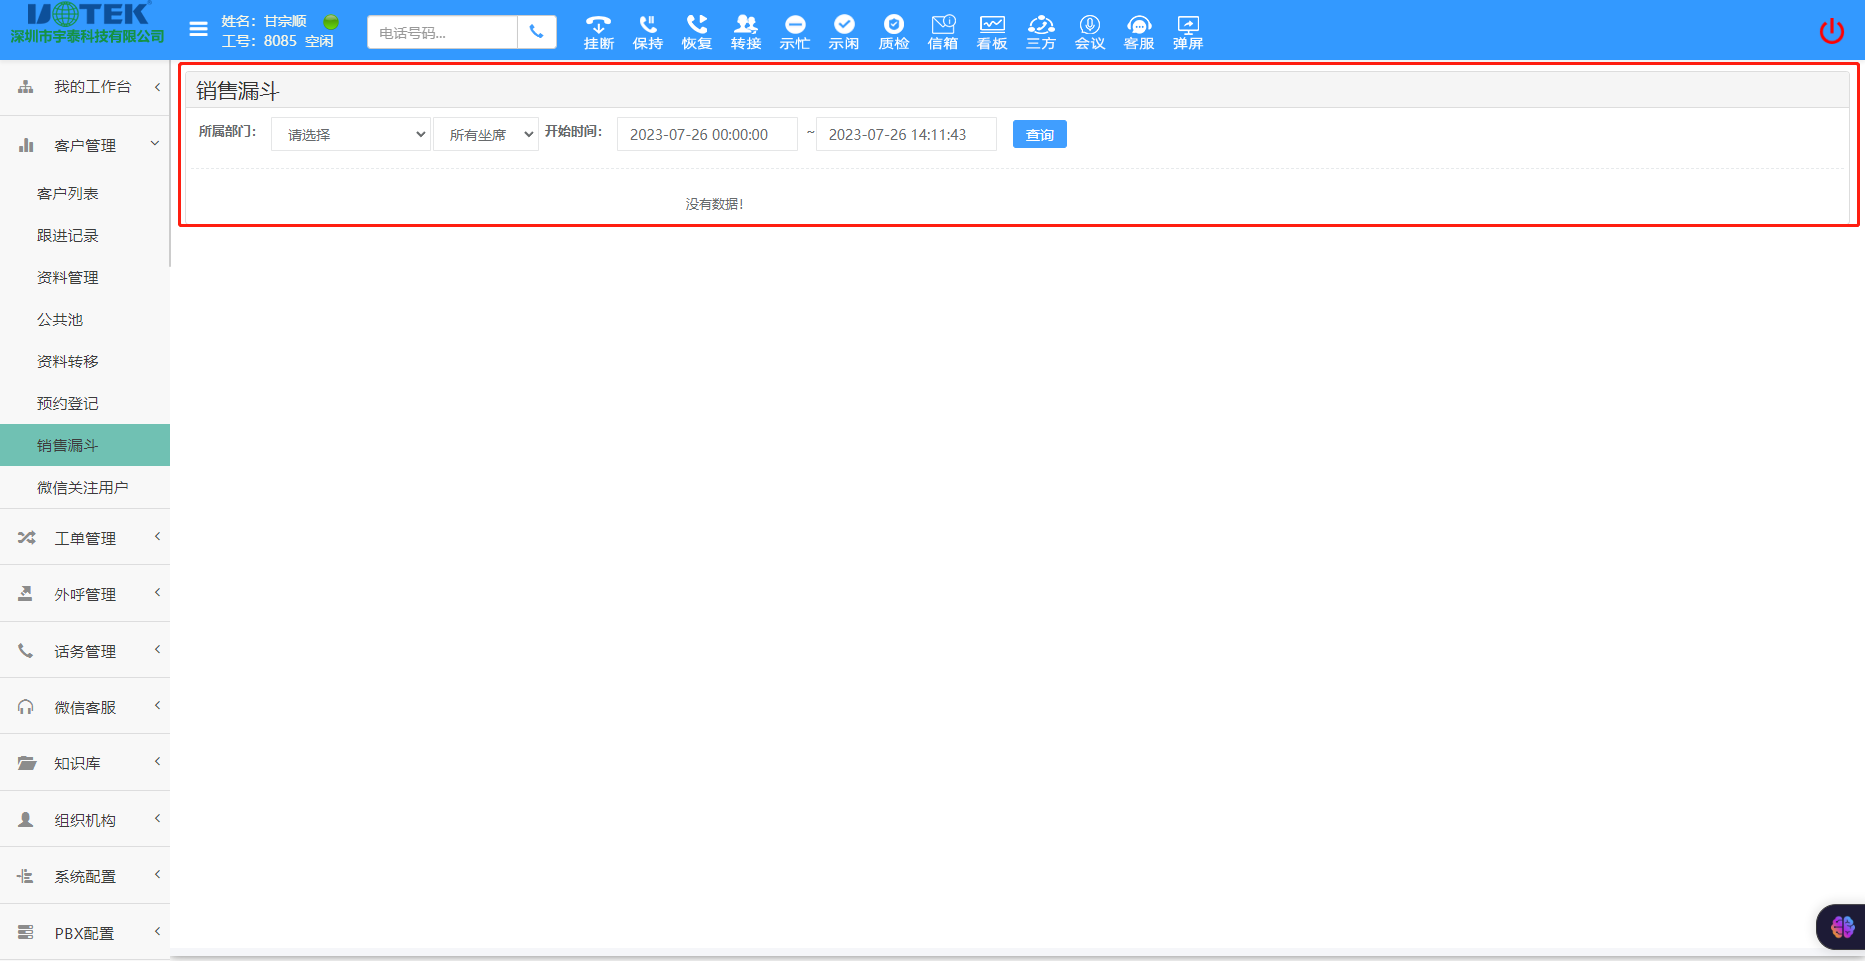Click the 查询 search button
The image size is (1865, 961).
point(1039,134)
